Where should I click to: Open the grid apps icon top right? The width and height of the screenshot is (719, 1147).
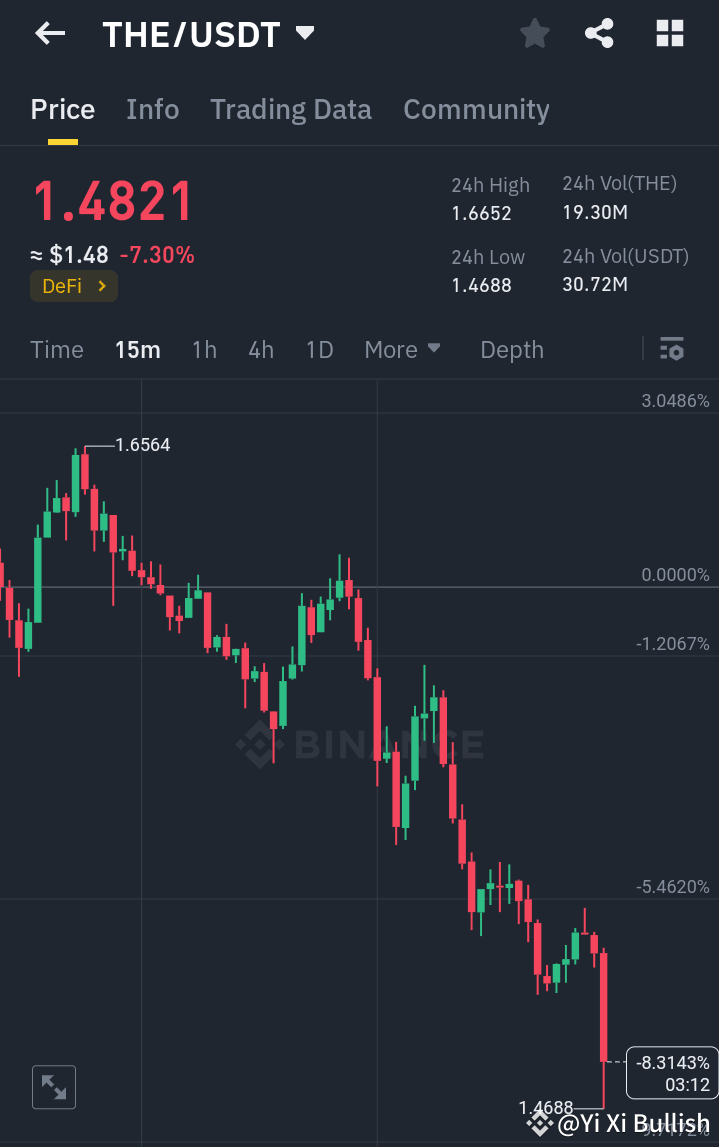[x=669, y=33]
